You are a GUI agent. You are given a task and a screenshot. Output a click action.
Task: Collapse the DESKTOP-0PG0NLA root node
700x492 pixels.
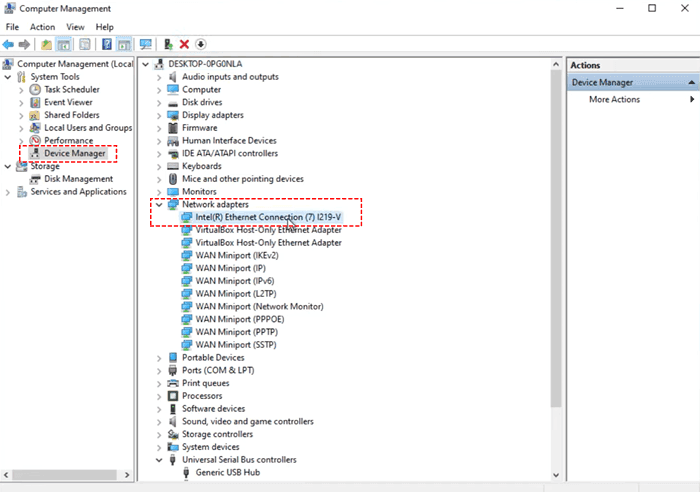146,64
